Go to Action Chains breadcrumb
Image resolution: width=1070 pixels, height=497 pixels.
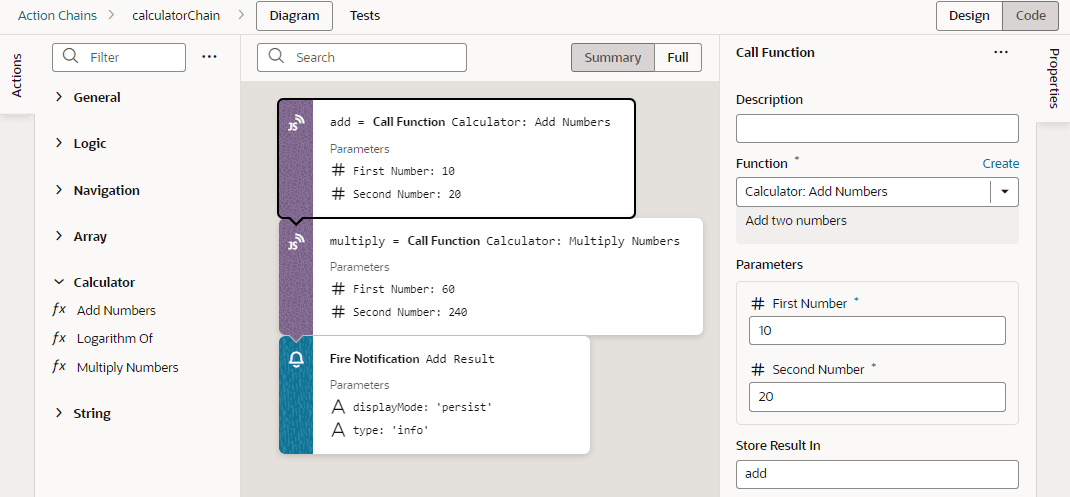click(56, 15)
